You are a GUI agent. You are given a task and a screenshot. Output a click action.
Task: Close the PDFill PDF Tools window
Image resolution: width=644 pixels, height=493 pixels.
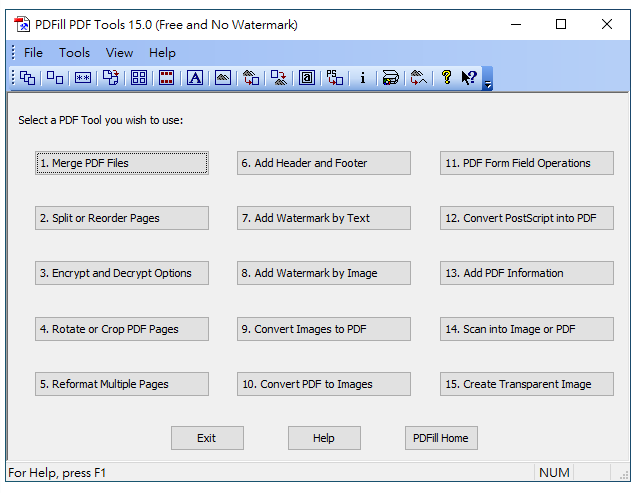(607, 25)
